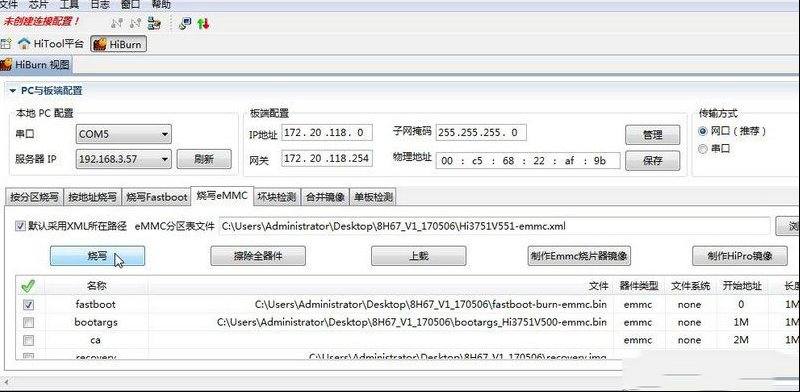The width and height of the screenshot is (800, 392).
Task: Open the 帮助 menu
Action: tap(161, 5)
